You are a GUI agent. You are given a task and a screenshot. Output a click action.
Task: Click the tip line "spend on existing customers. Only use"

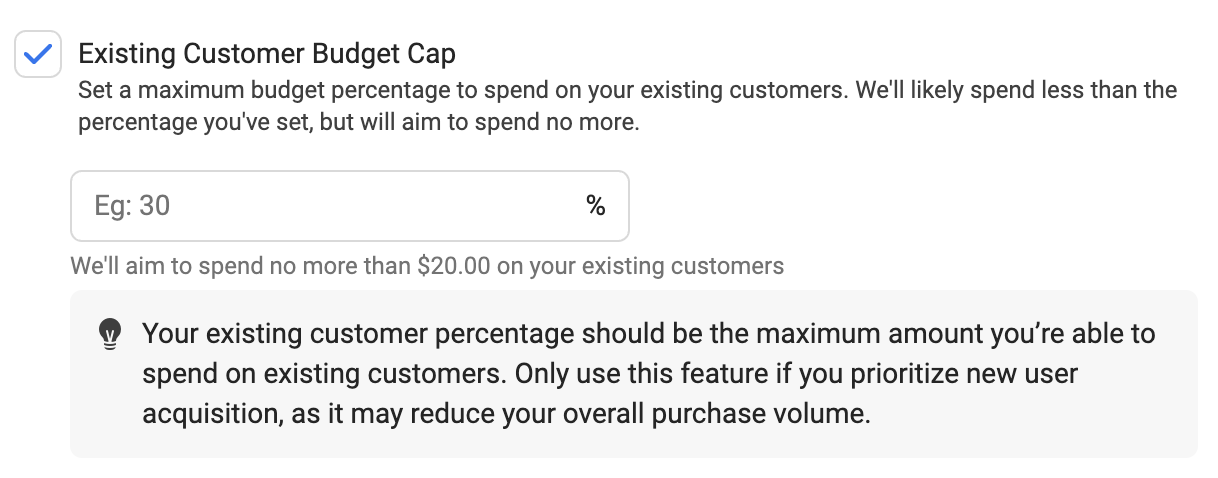(x=610, y=373)
